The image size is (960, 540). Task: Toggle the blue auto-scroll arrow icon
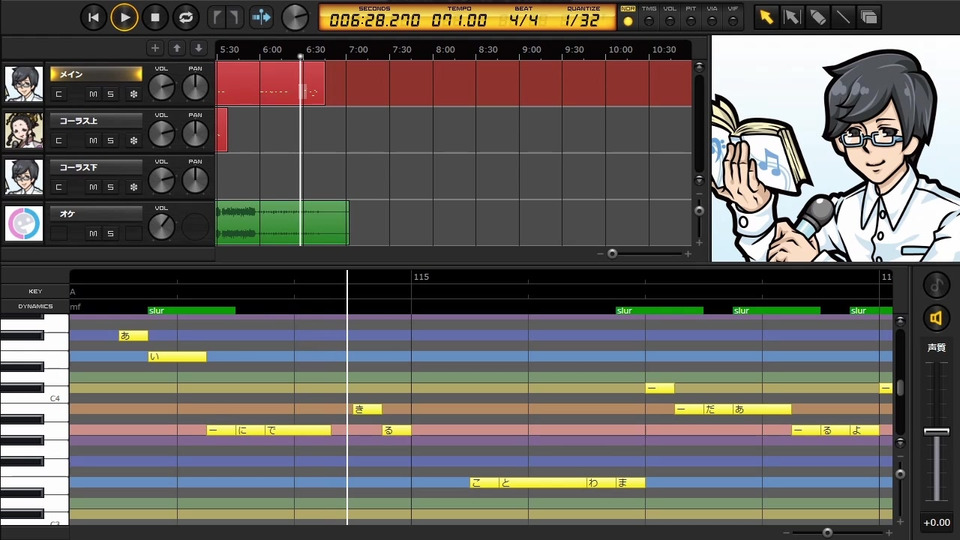(x=261, y=18)
